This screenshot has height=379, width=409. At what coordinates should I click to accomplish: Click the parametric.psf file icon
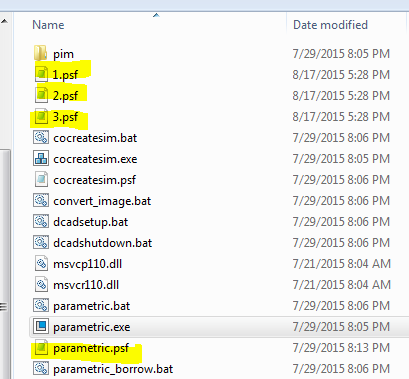coord(41,348)
